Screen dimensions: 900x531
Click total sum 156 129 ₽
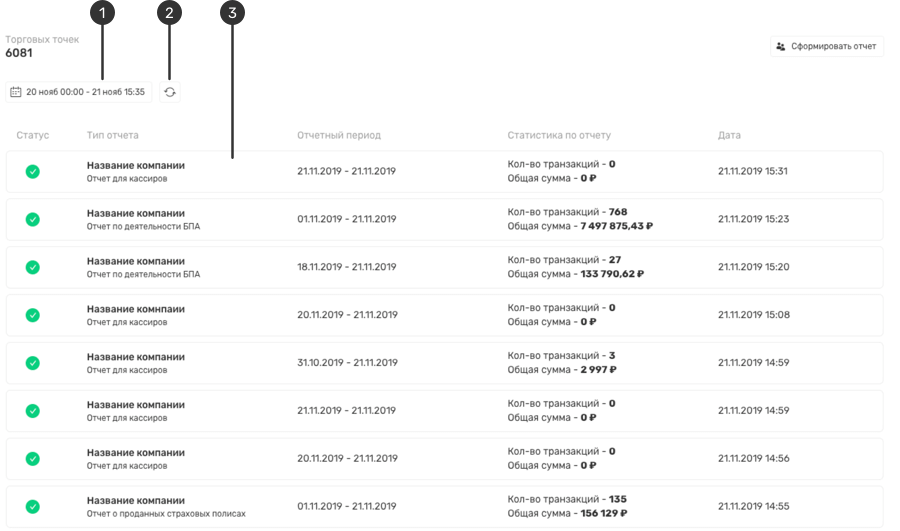[604, 514]
